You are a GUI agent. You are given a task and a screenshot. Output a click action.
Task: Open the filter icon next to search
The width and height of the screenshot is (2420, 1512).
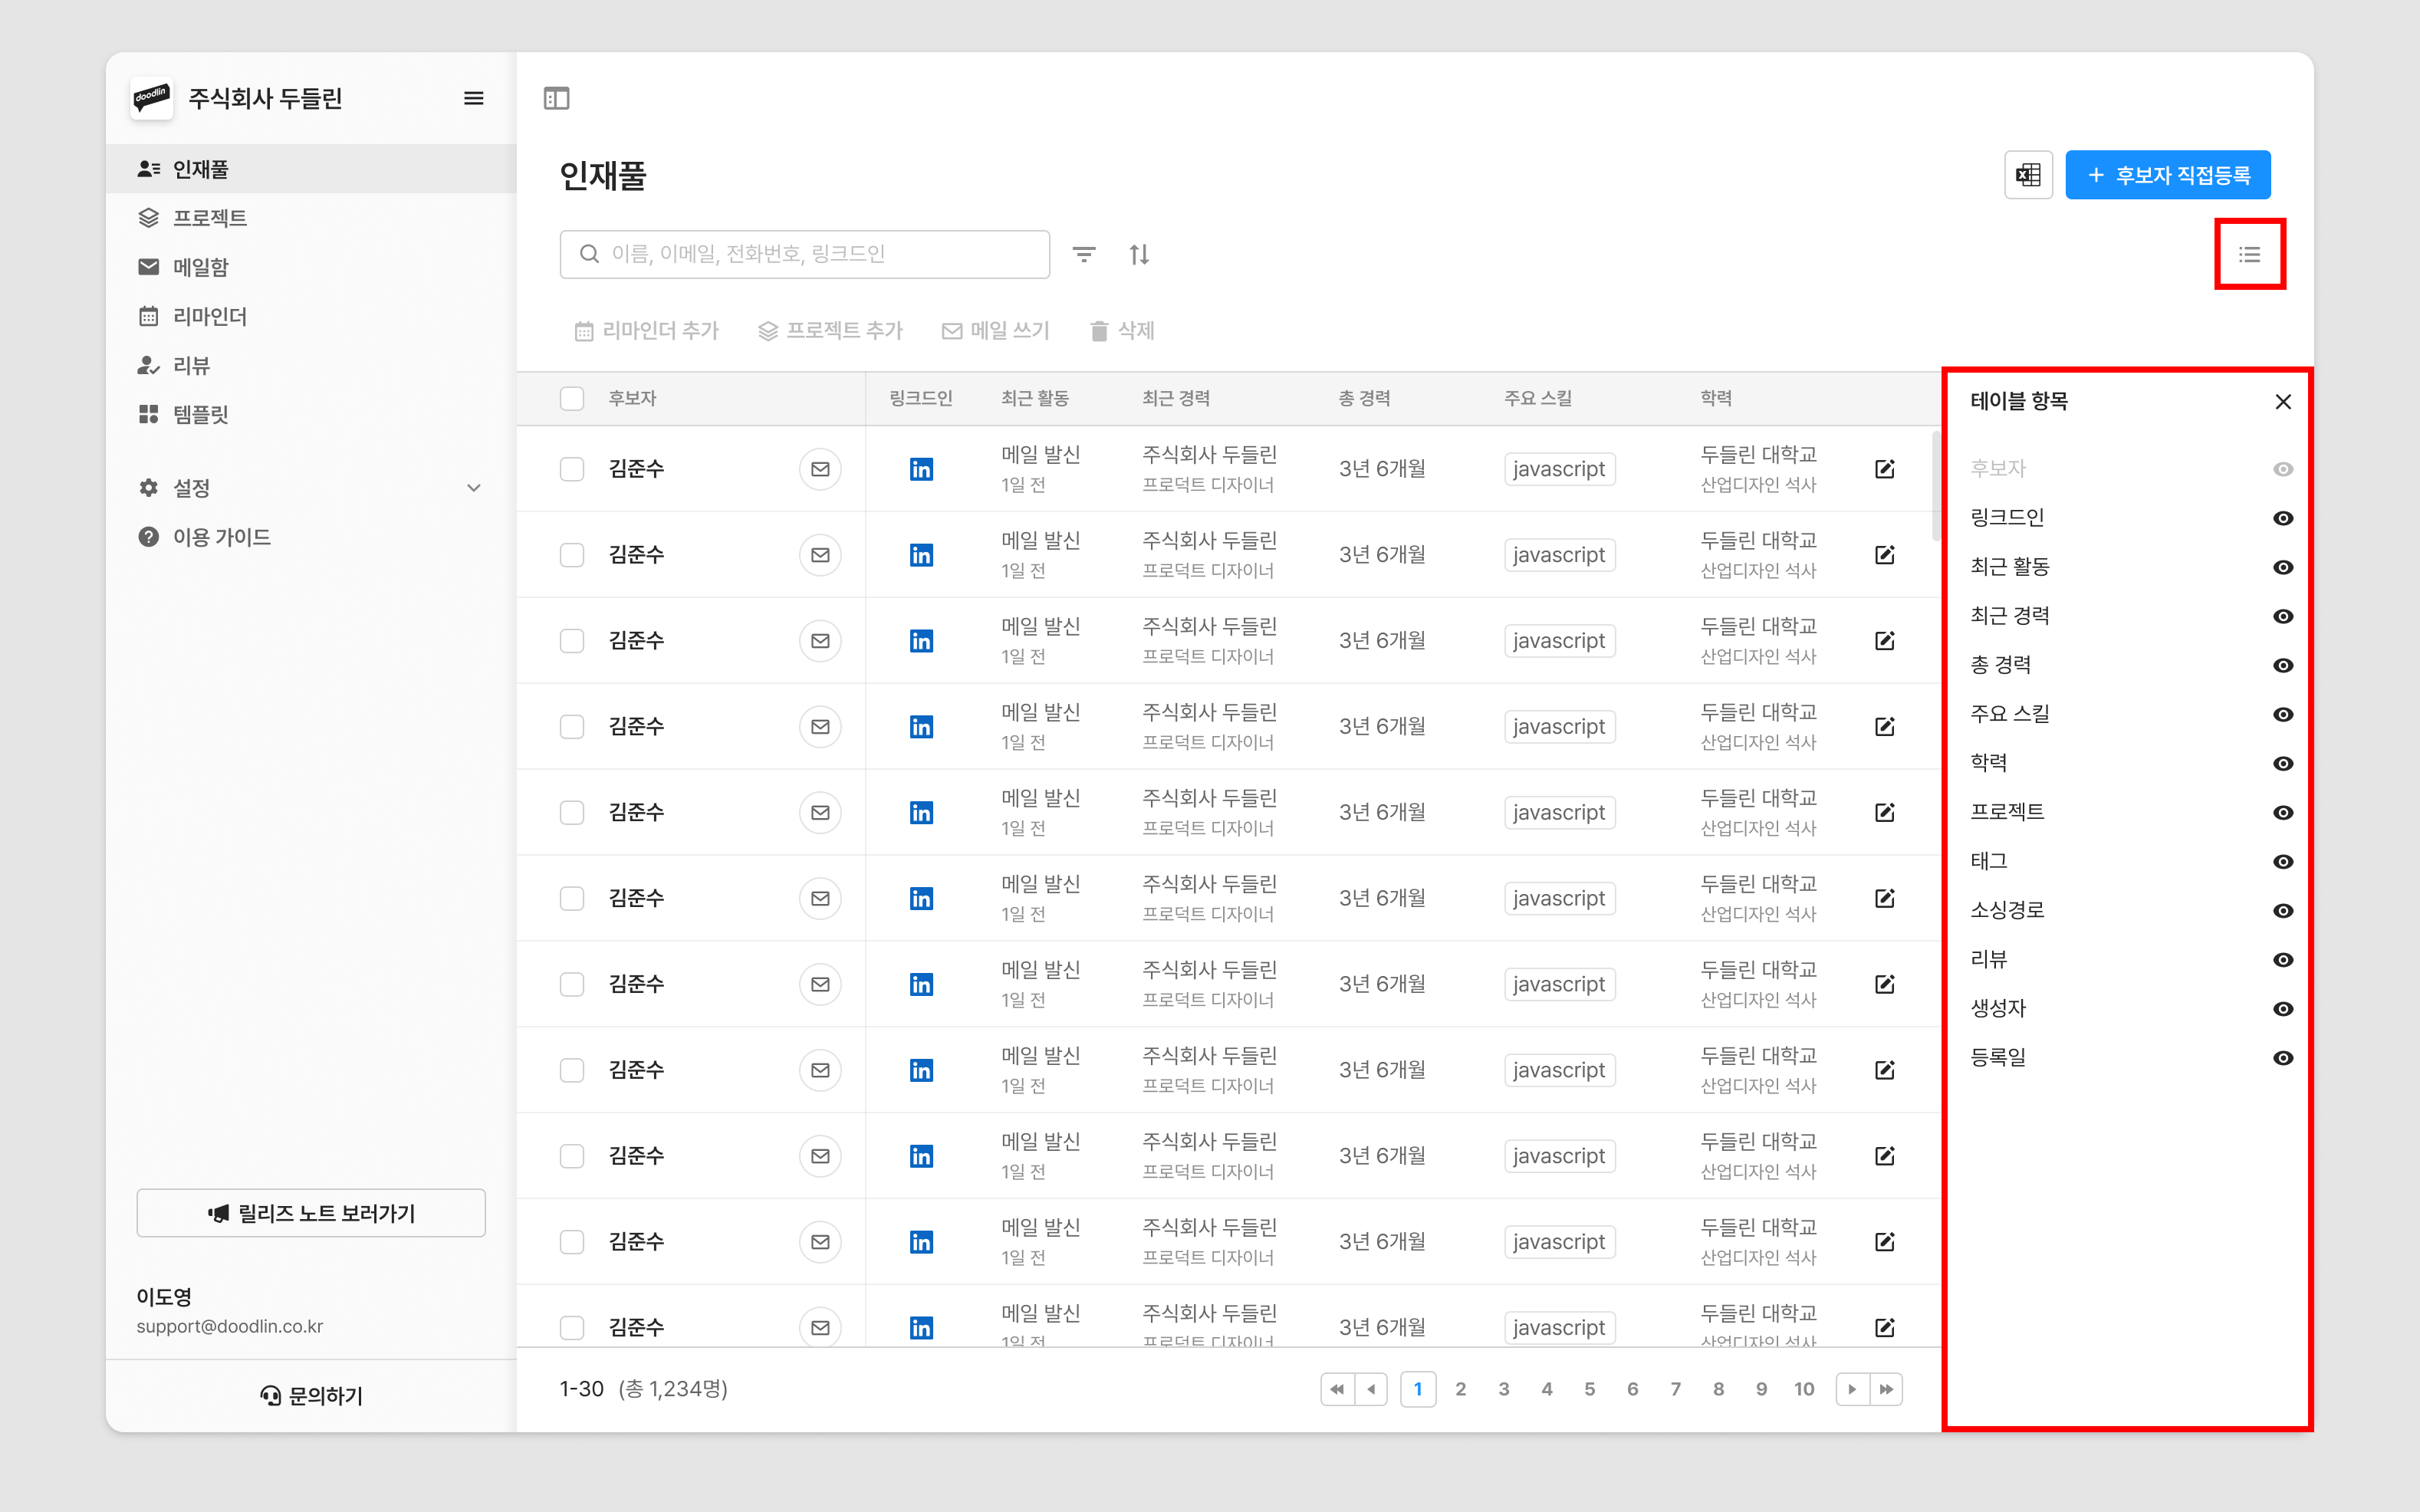pyautogui.click(x=1084, y=254)
